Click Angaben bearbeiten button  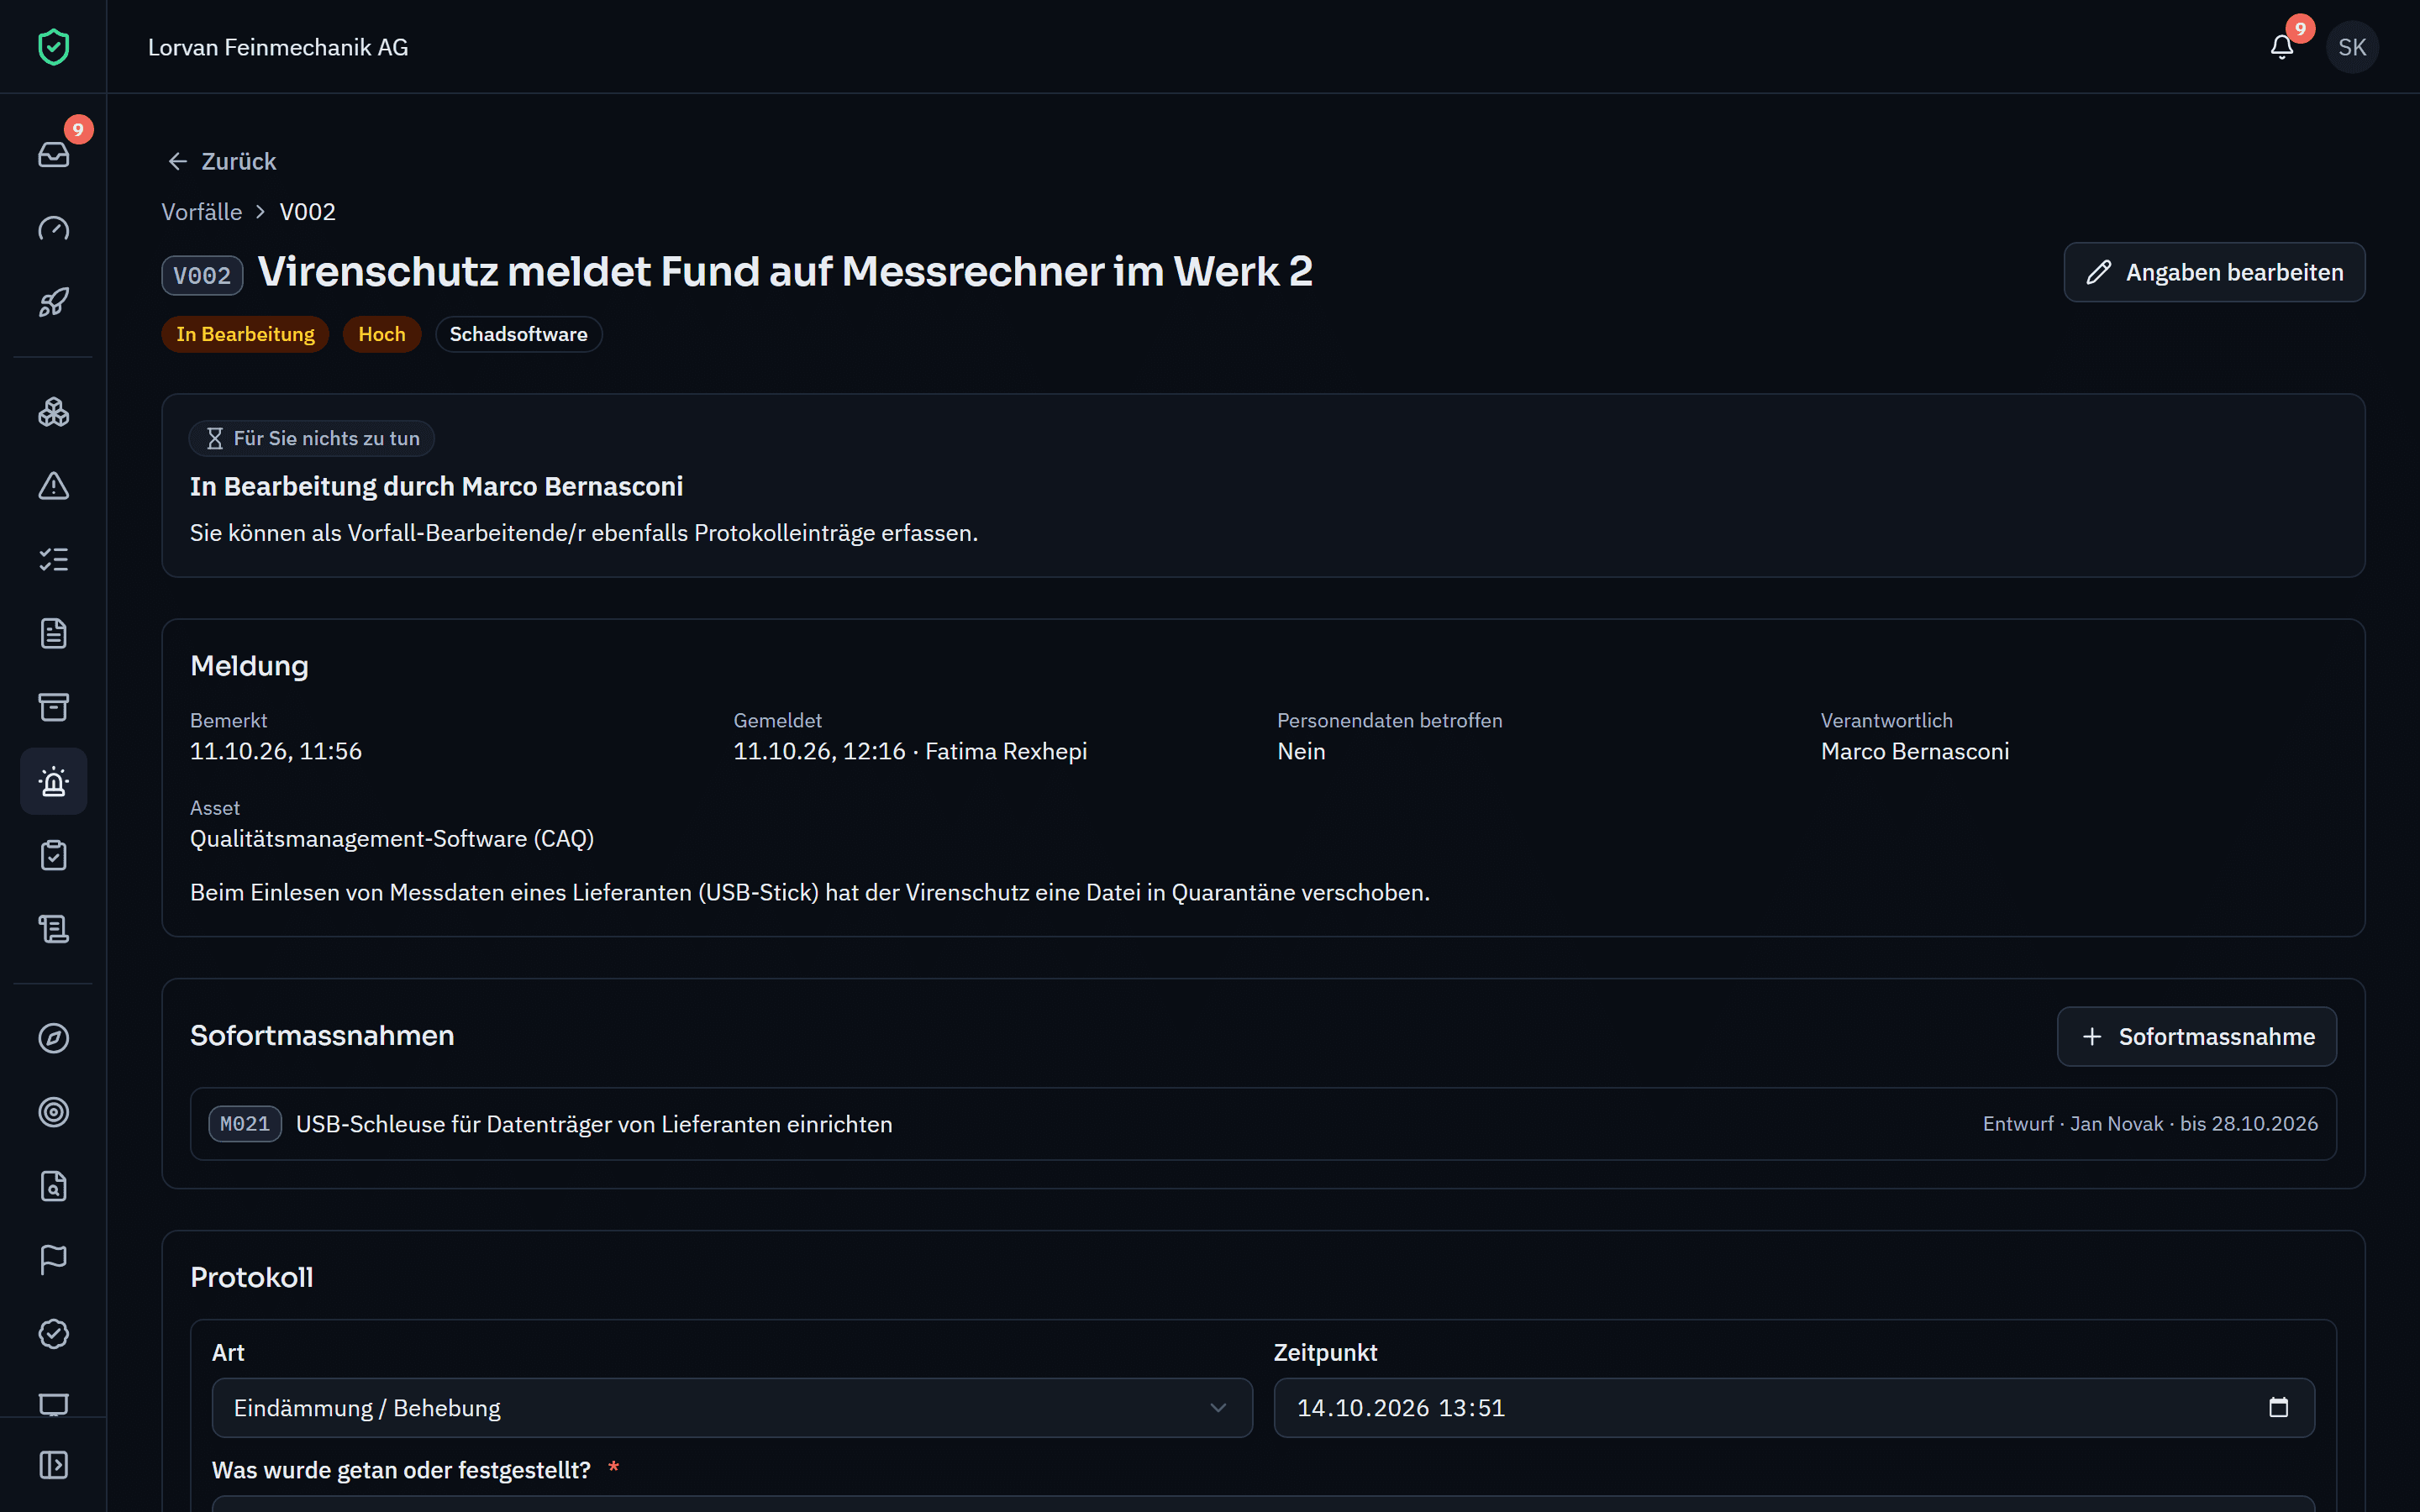pos(2214,272)
